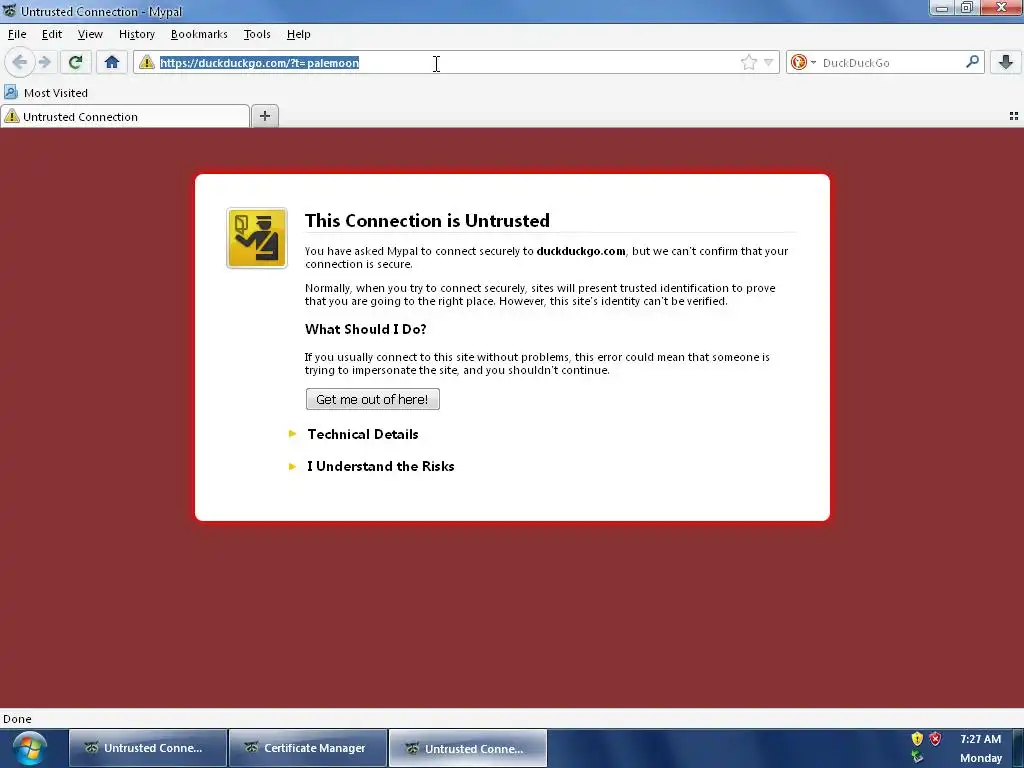Go back one page with the back arrow
1024x768 pixels.
20,63
